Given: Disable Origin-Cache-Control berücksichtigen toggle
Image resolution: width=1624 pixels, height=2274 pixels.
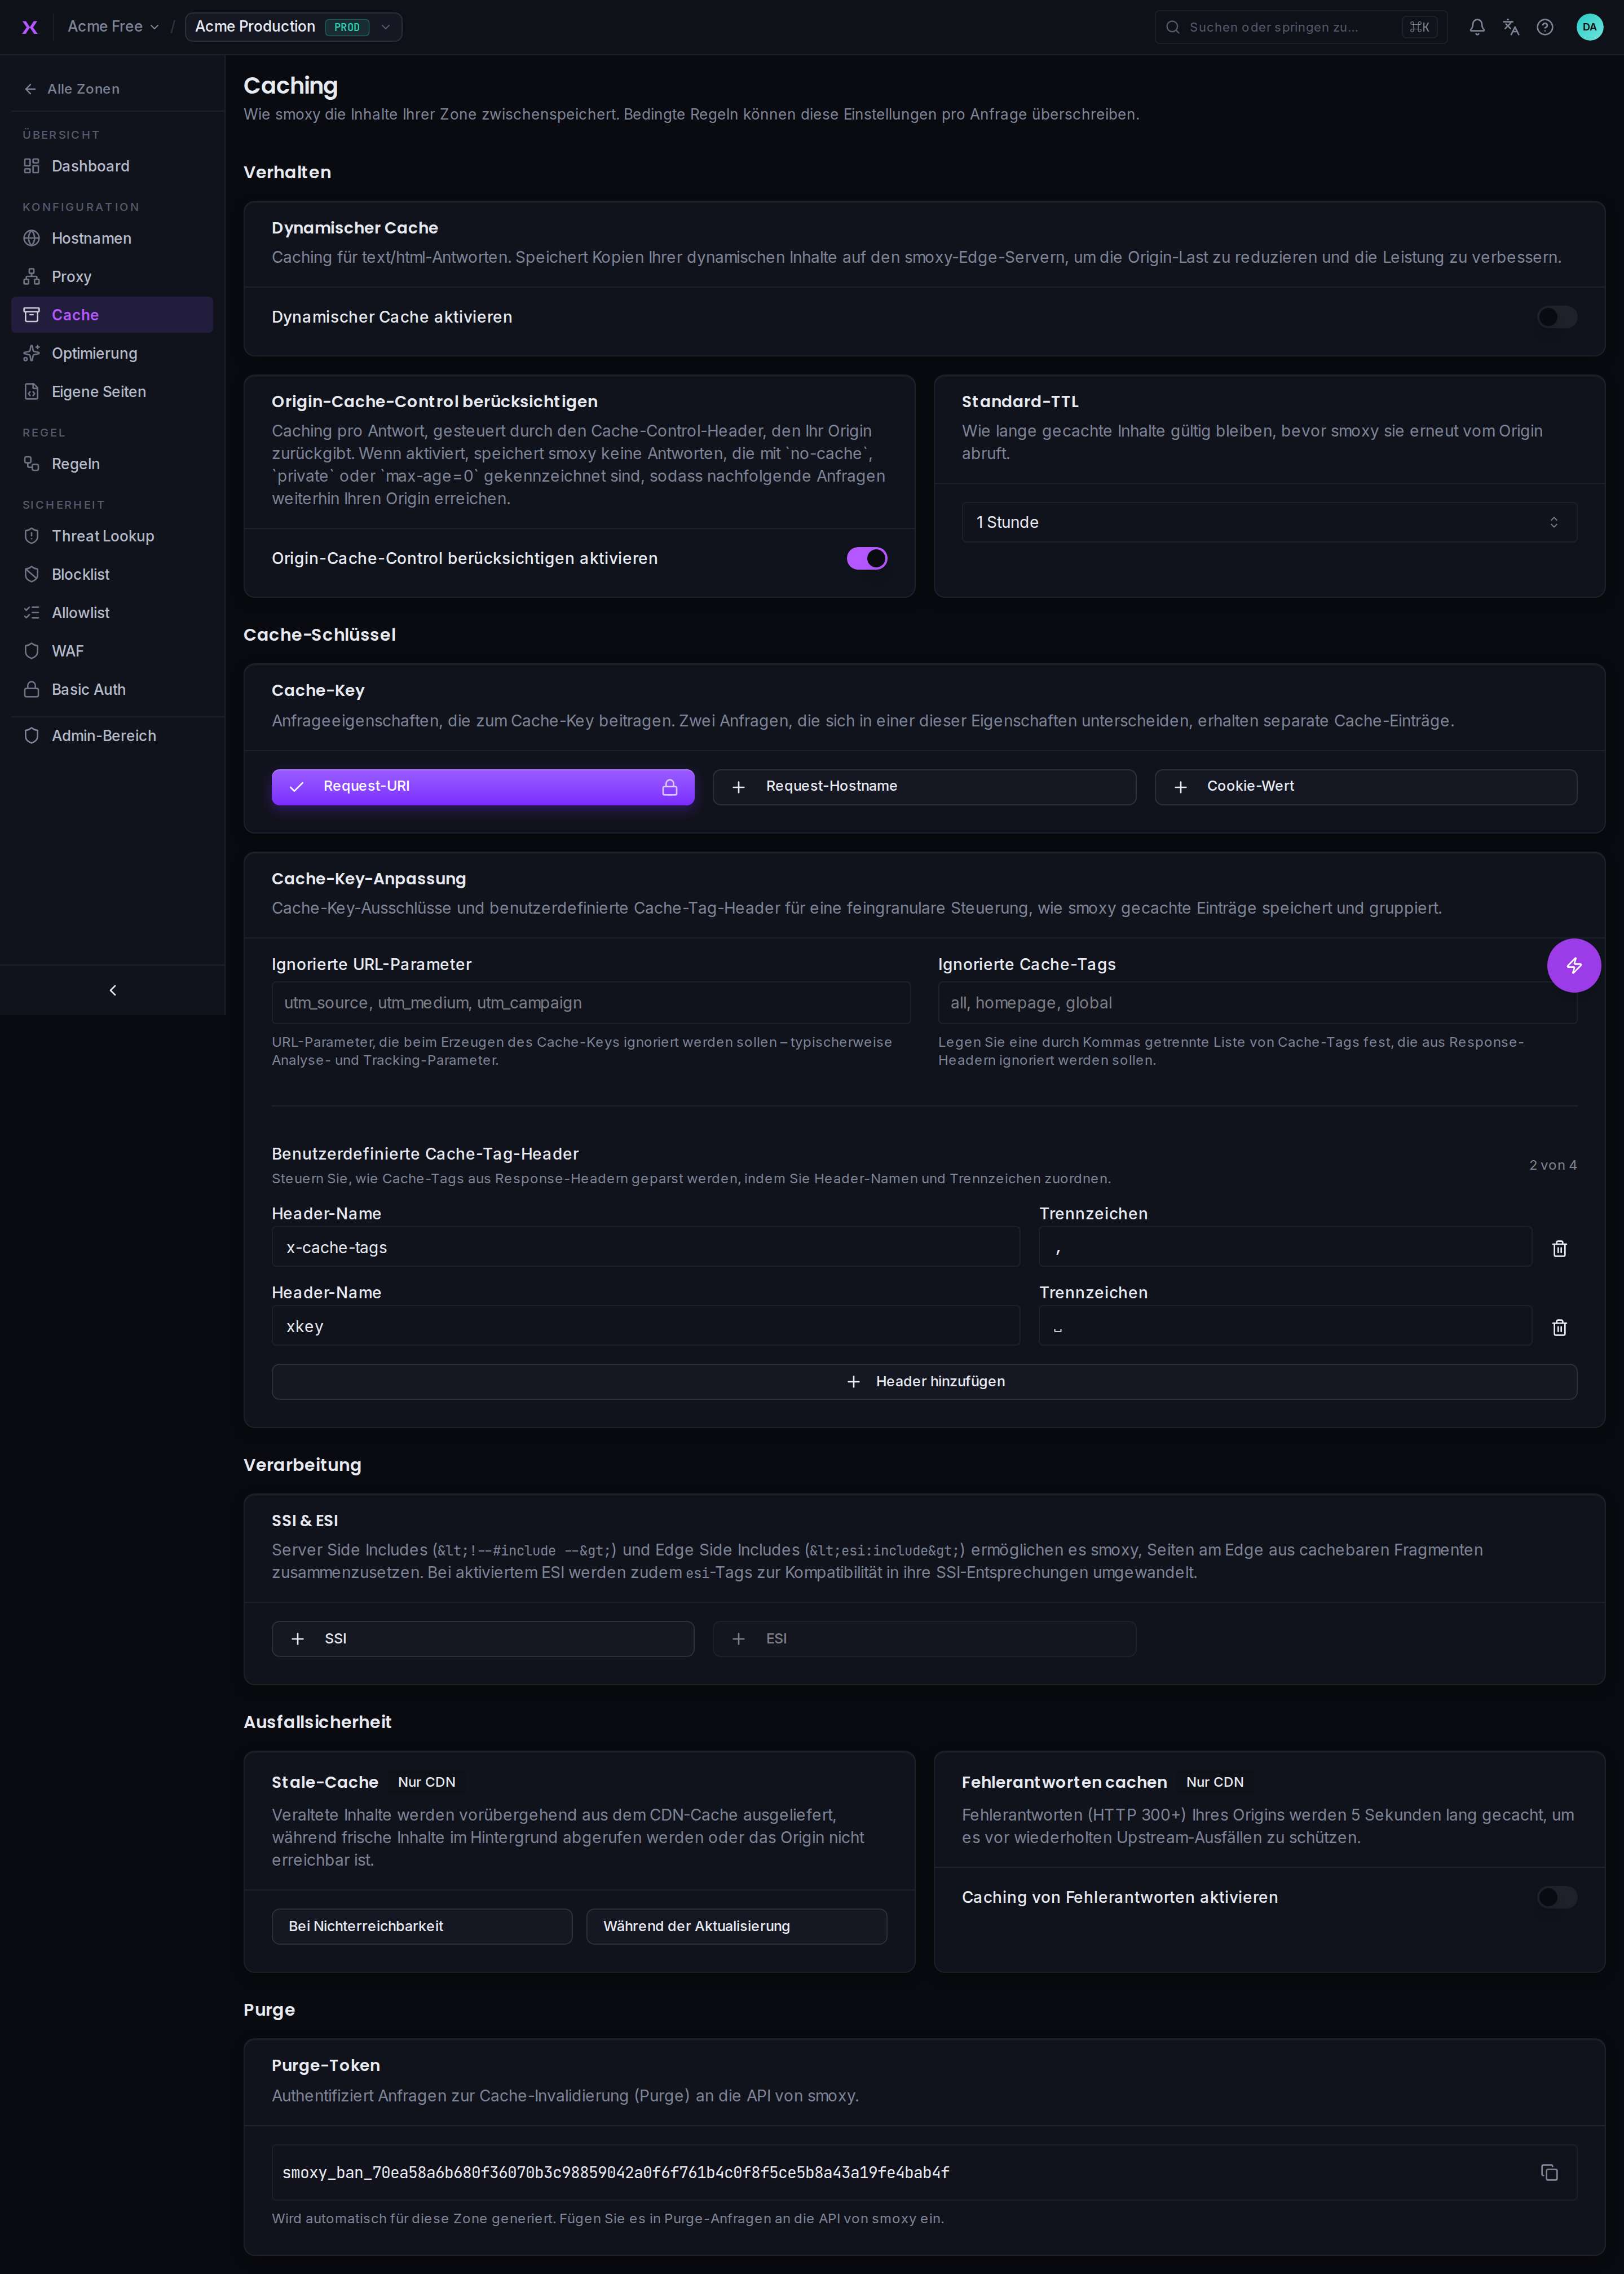Looking at the screenshot, I should [866, 558].
